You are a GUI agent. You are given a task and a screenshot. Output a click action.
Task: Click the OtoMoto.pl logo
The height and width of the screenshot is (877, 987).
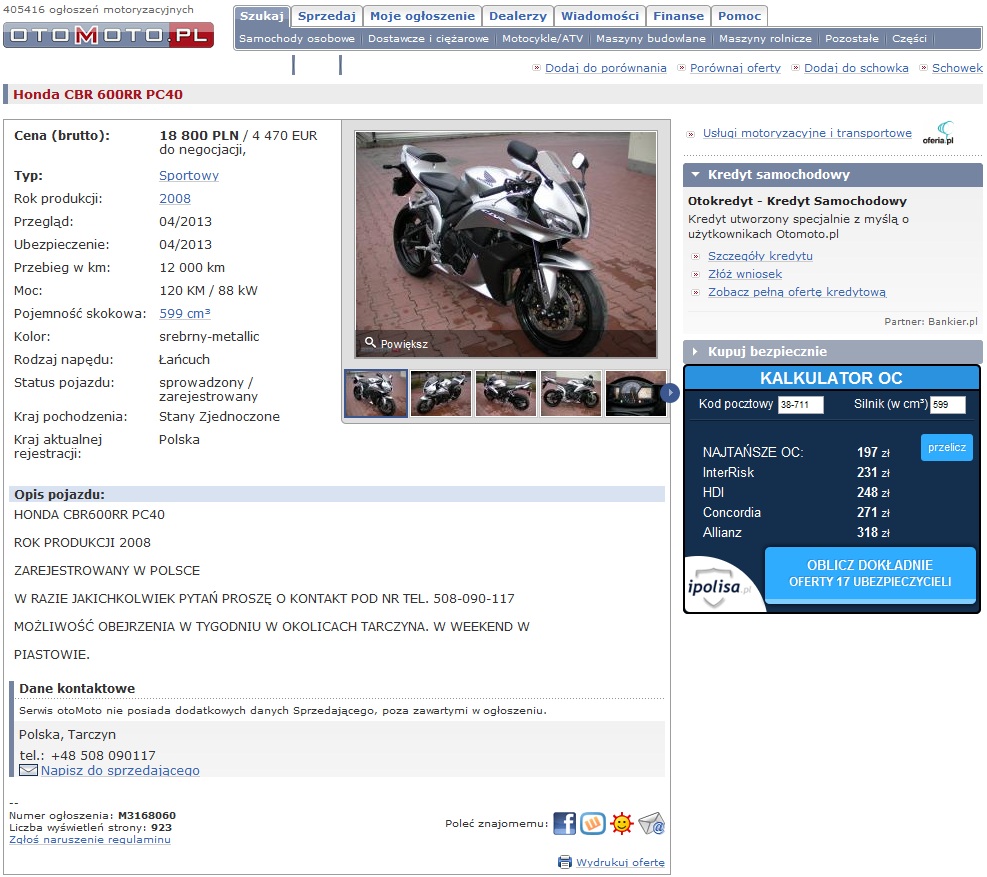[108, 35]
